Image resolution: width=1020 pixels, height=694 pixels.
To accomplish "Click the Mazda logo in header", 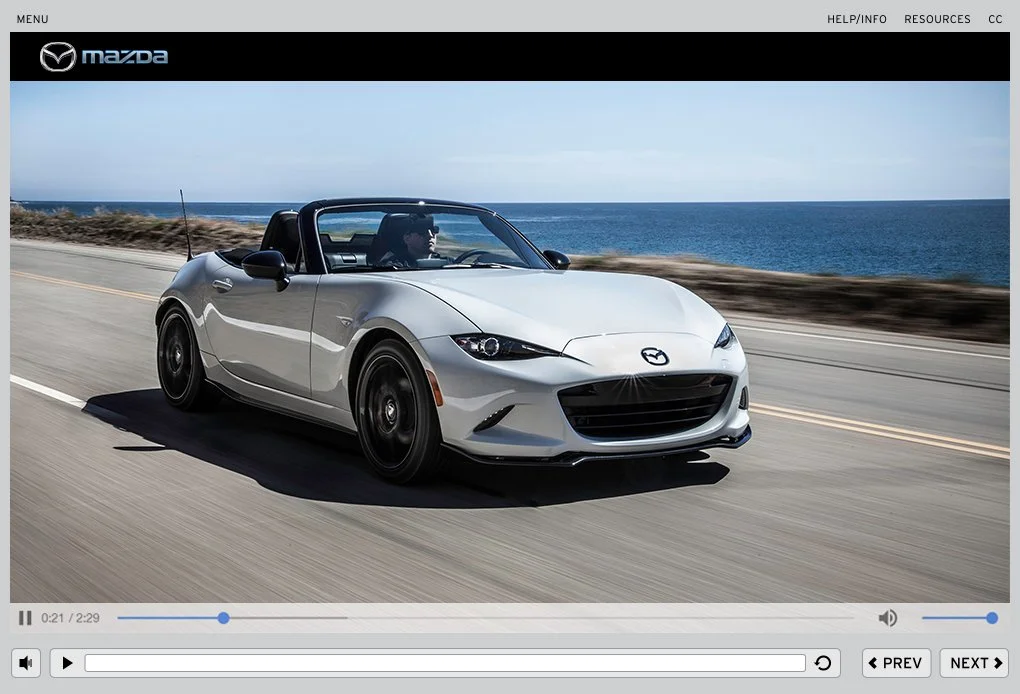I will 103,57.
